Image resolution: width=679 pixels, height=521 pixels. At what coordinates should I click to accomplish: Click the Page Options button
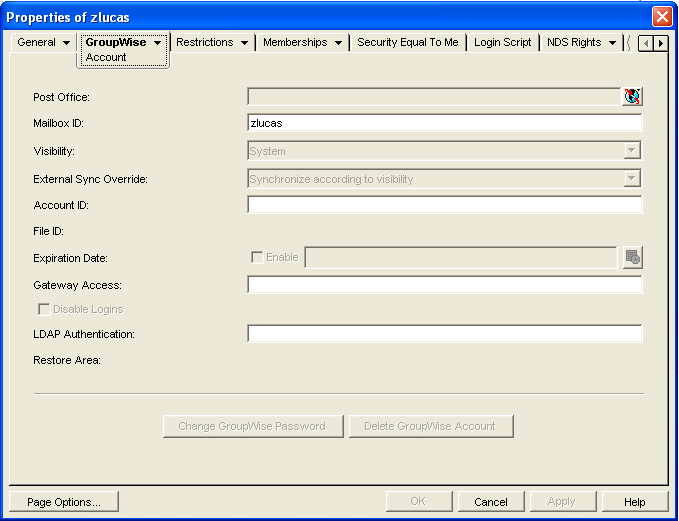(64, 502)
